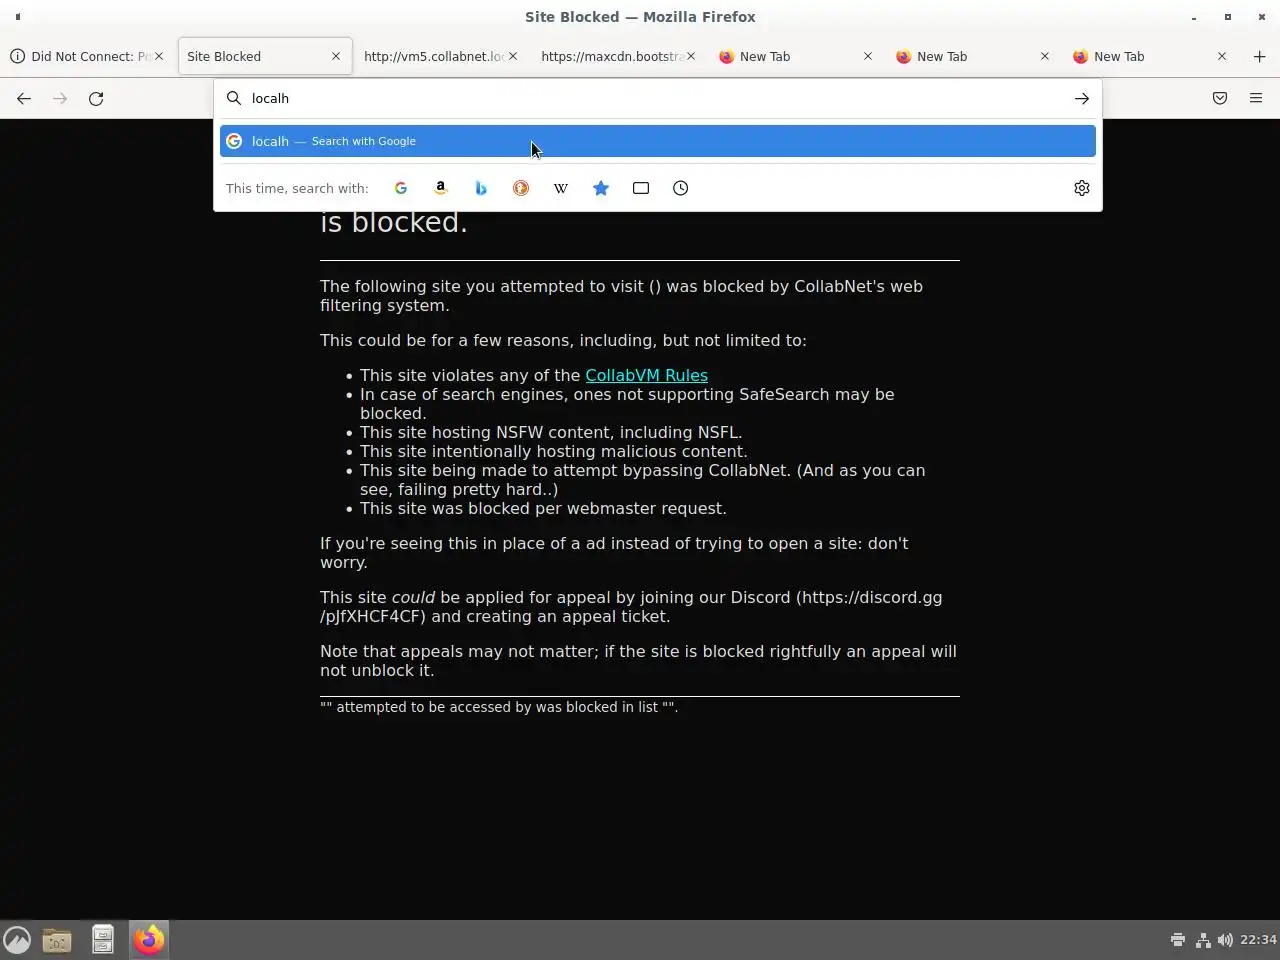The image size is (1280, 960).
Task: Click the Go arrow in address bar
Action: coord(1081,98)
